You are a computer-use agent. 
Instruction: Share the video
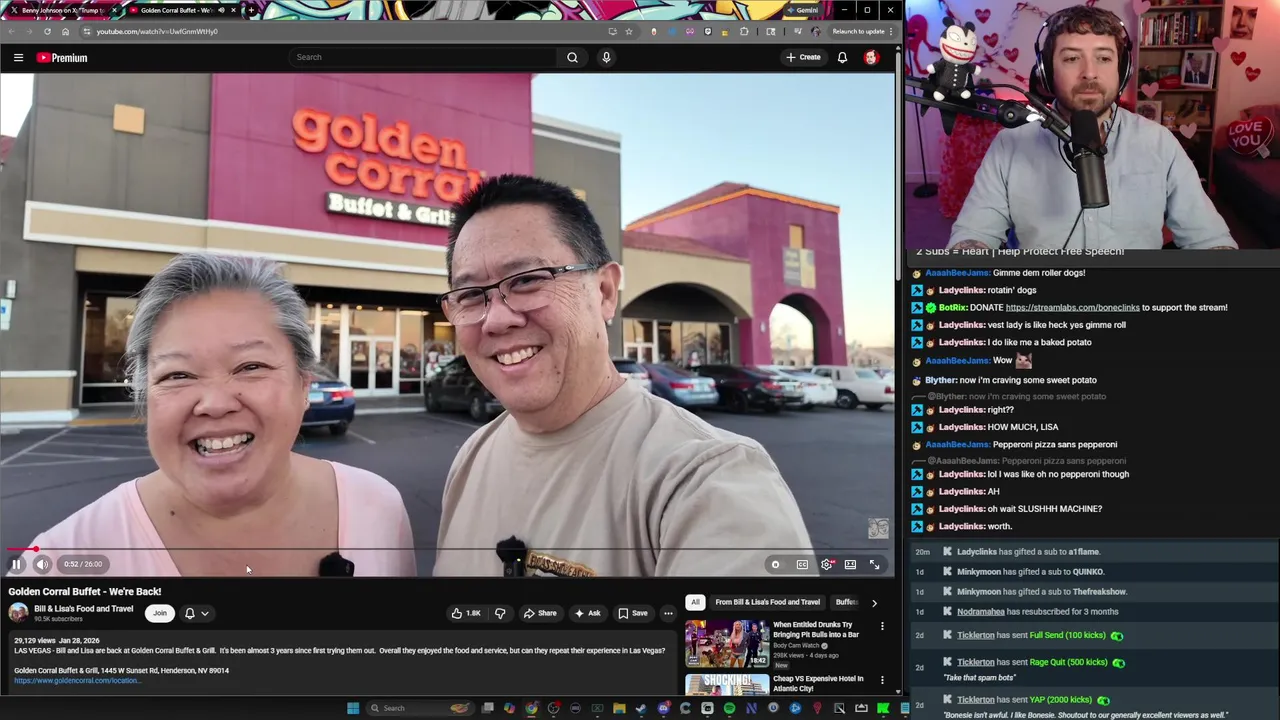point(540,613)
